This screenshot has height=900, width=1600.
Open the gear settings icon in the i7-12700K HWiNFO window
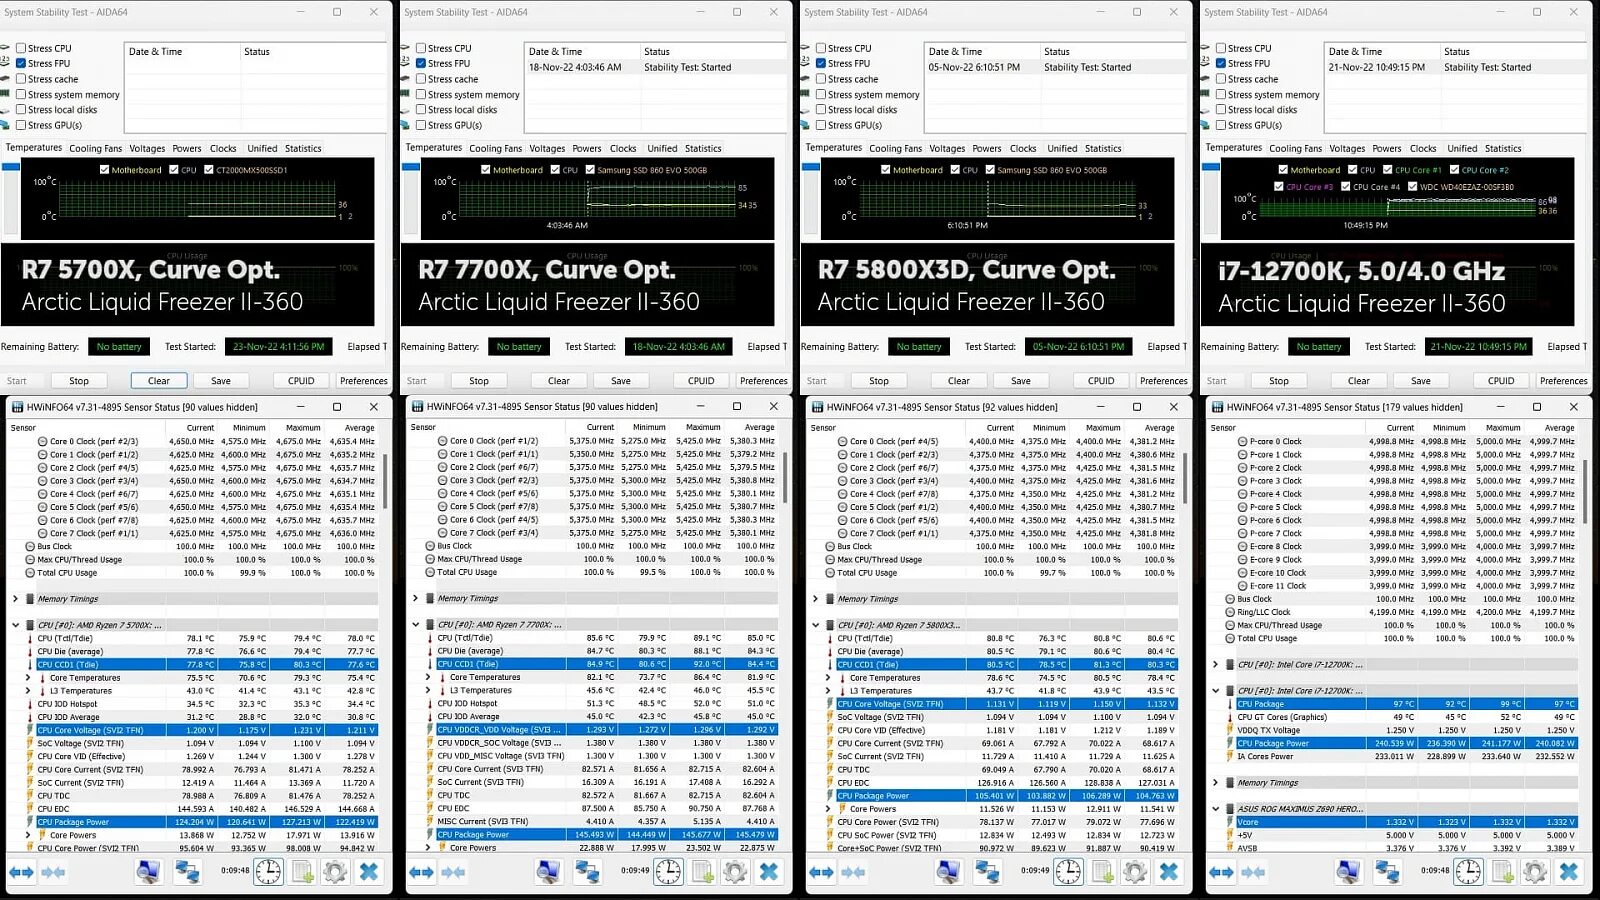click(x=1535, y=872)
